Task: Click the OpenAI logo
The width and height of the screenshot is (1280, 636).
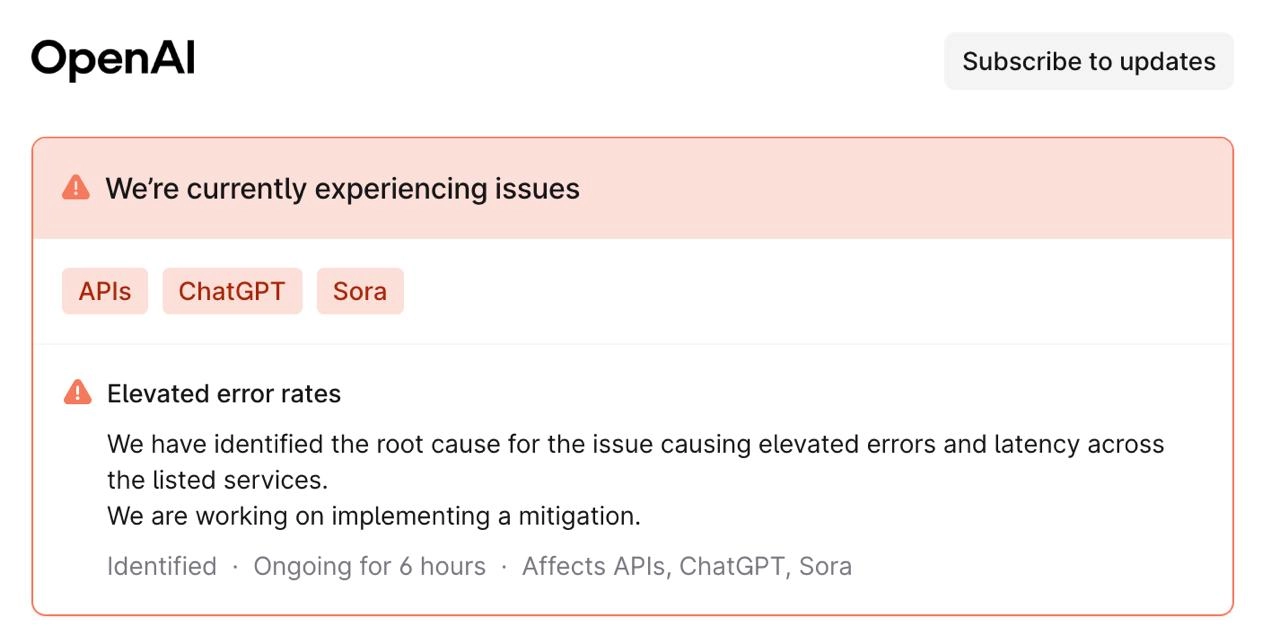Action: 113,60
